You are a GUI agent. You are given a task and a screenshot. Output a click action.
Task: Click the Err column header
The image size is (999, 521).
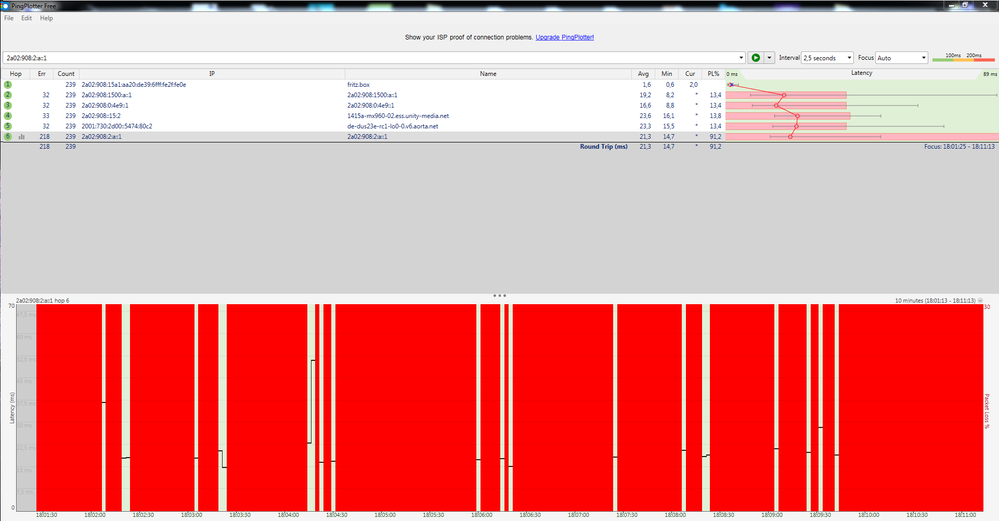click(41, 74)
